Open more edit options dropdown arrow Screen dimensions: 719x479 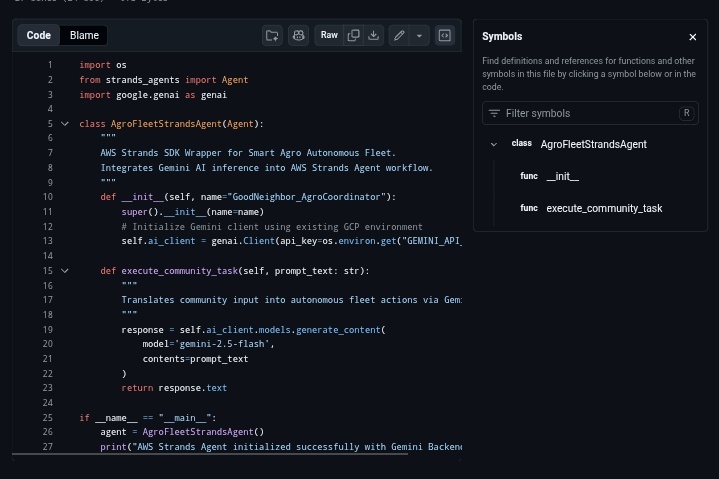click(x=419, y=35)
